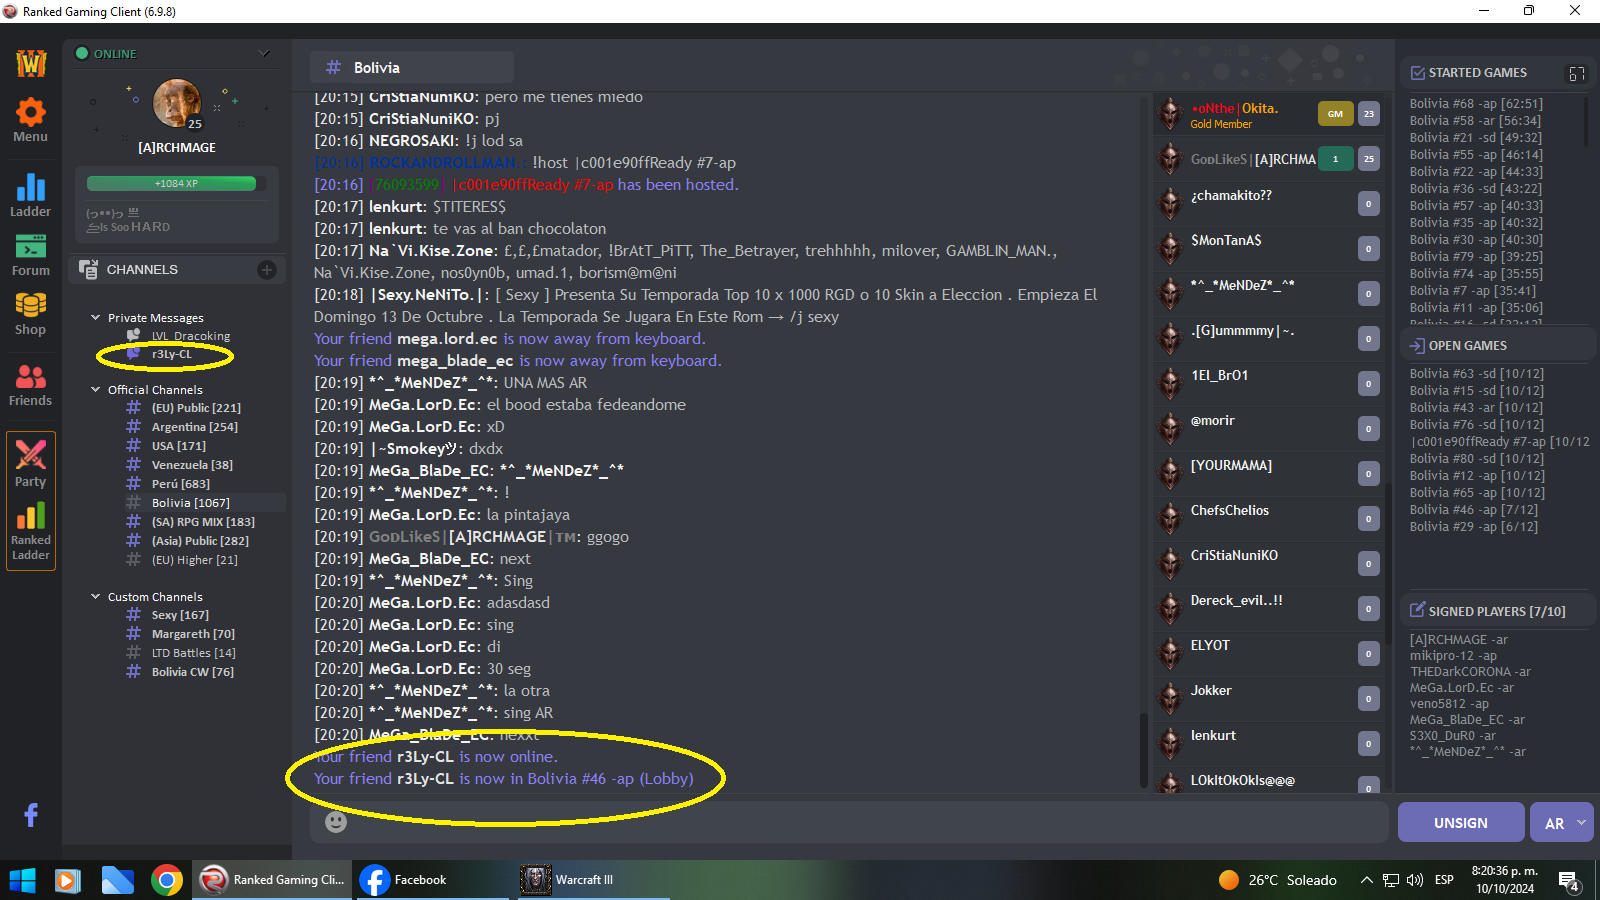The height and width of the screenshot is (900, 1600).
Task: Select open game Bolivia #63 -sd
Action: coord(1476,374)
